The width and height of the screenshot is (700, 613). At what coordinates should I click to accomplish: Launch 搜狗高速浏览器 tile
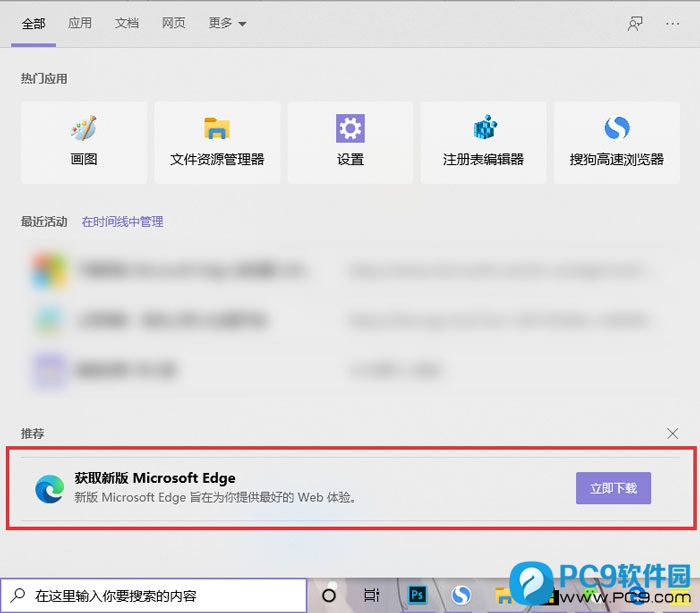(617, 142)
